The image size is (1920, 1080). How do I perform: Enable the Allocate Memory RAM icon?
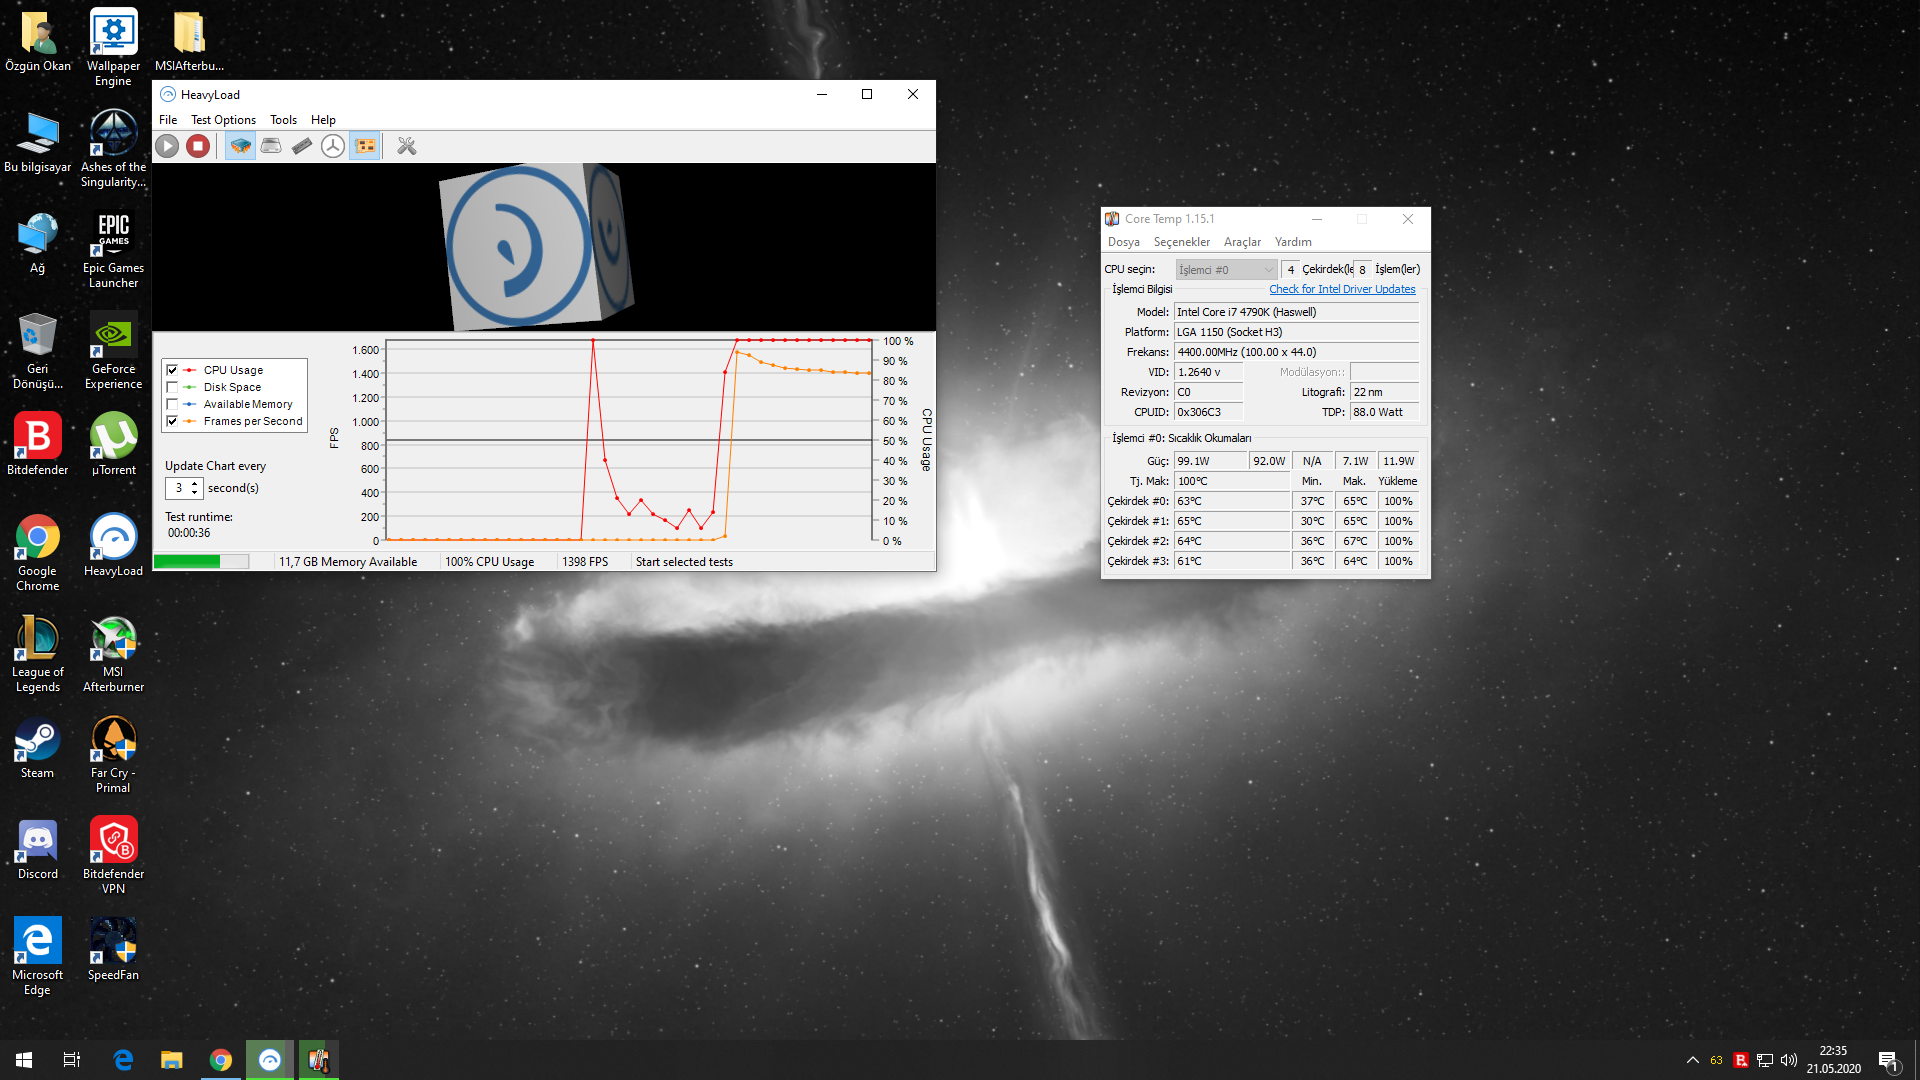(x=302, y=146)
